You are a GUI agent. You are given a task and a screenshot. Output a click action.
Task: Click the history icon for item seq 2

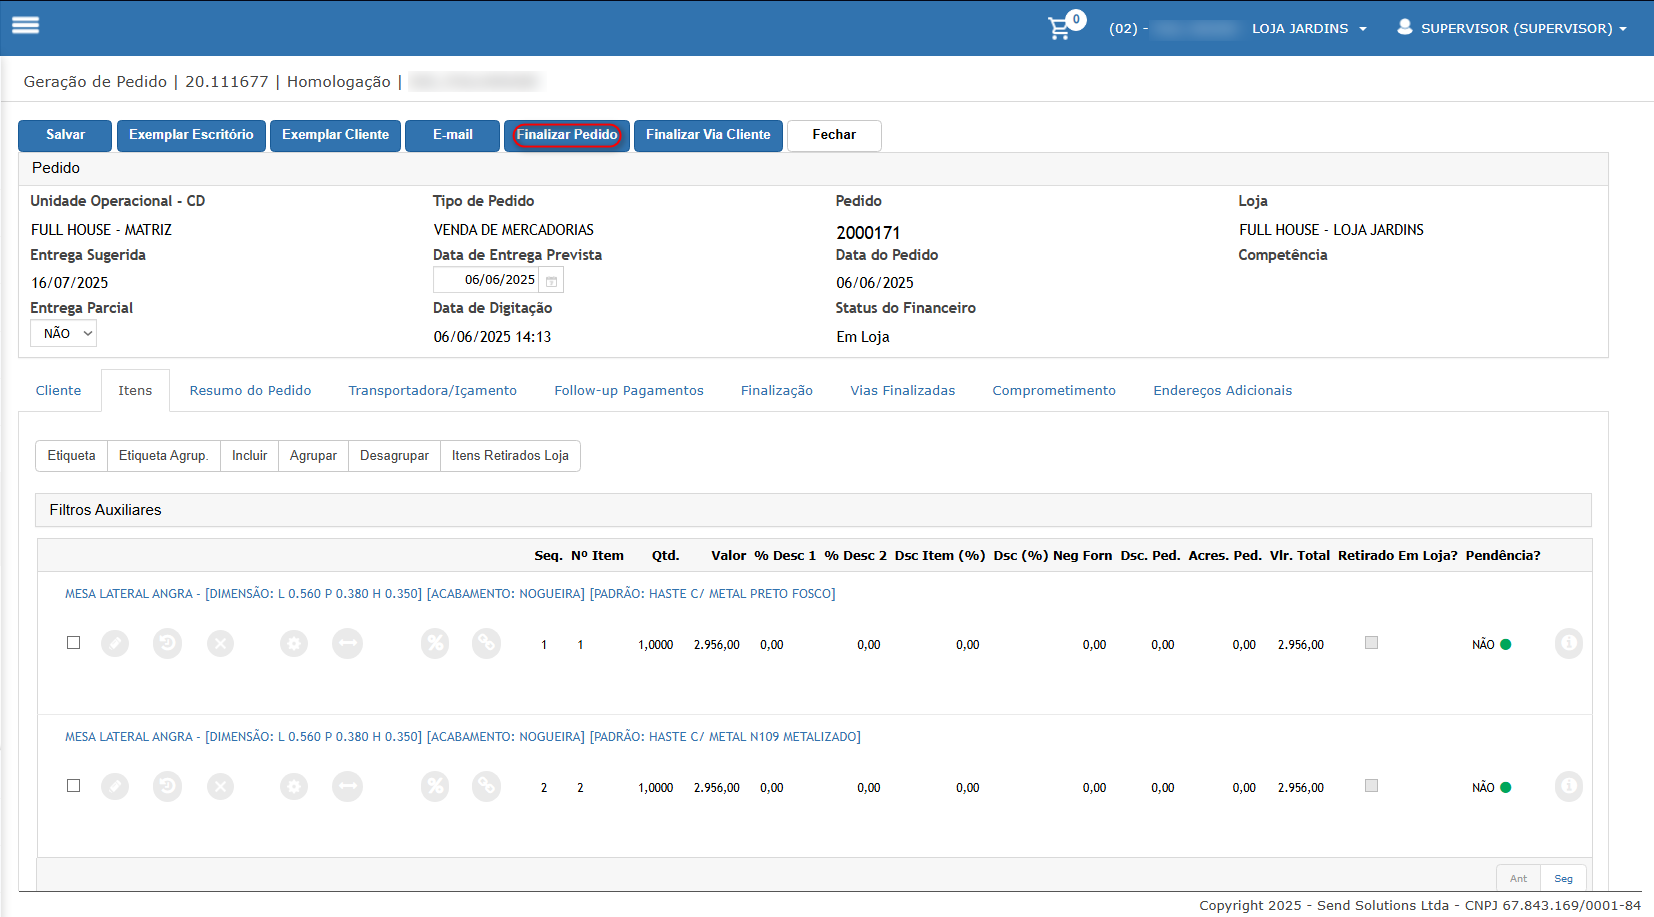(x=167, y=786)
